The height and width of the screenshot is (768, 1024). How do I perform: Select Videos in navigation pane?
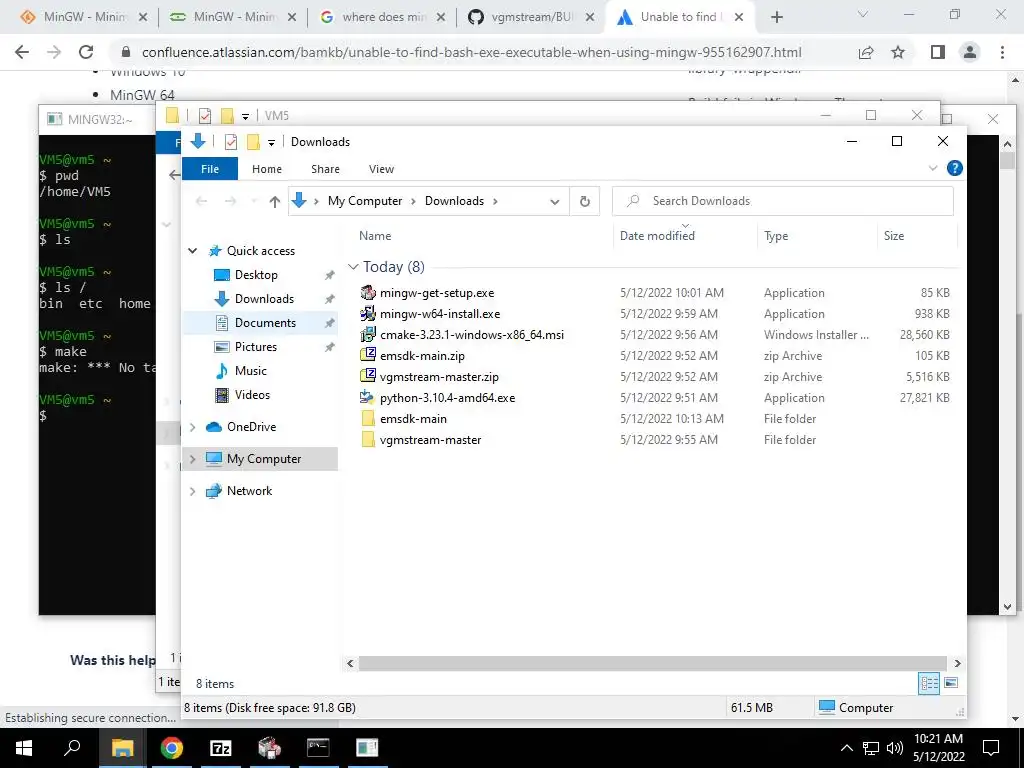click(252, 395)
